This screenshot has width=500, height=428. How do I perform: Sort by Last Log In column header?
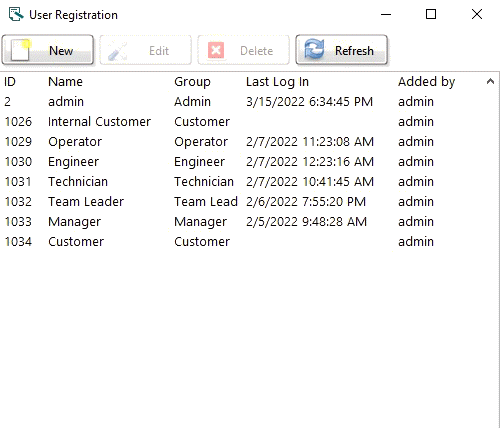click(x=277, y=82)
